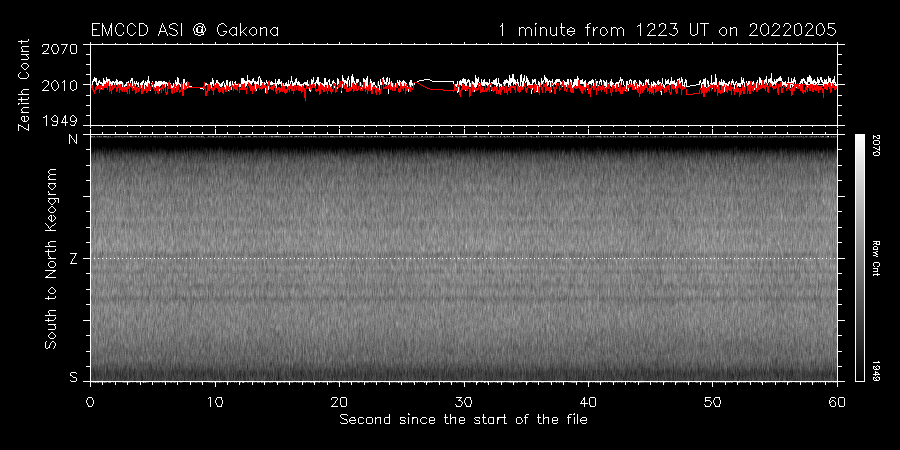The width and height of the screenshot is (900, 450).
Task: Click the 'Second since the start of the file' label
Action: coord(463,420)
